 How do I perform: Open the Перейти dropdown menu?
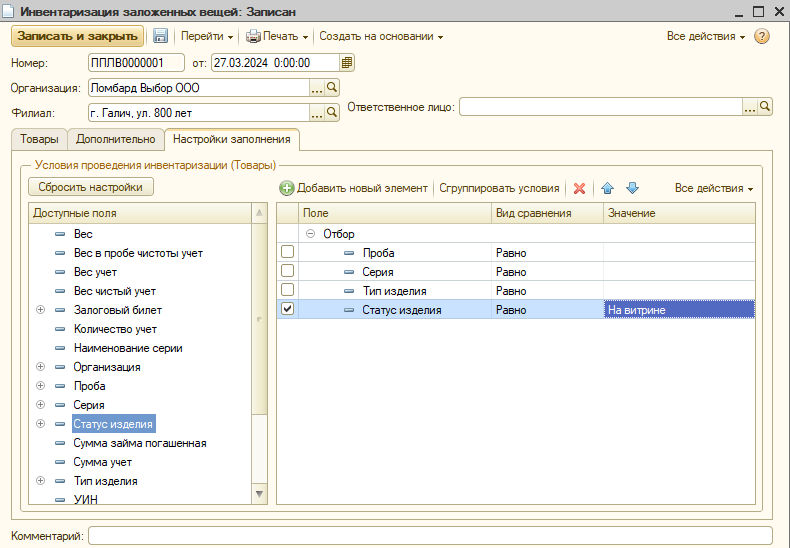coord(207,36)
